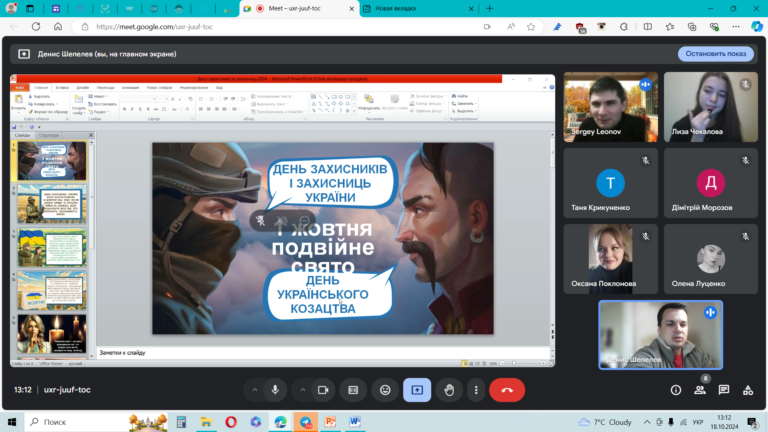Open Calculator from the taskbar
The width and height of the screenshot is (768, 432).
(x=181, y=422)
